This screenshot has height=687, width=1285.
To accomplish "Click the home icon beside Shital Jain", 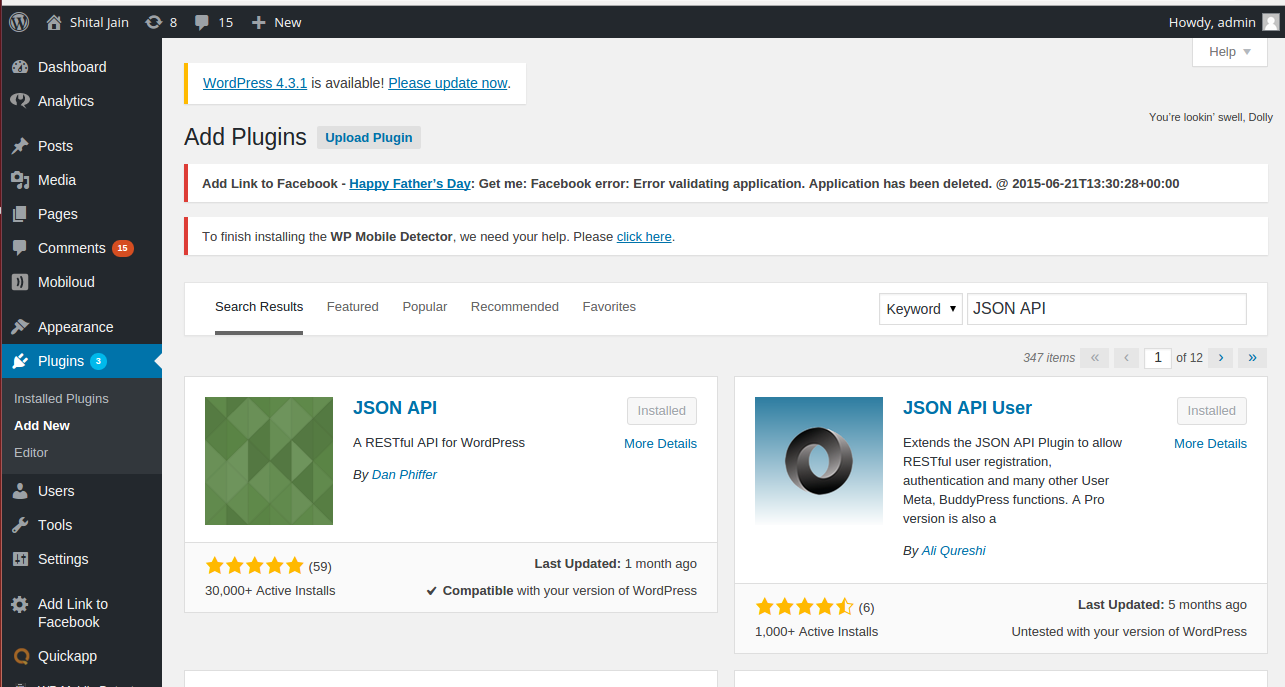I will coord(53,22).
